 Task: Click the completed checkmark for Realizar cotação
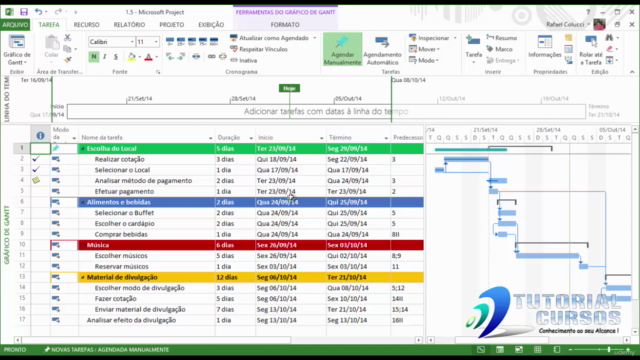[36, 159]
